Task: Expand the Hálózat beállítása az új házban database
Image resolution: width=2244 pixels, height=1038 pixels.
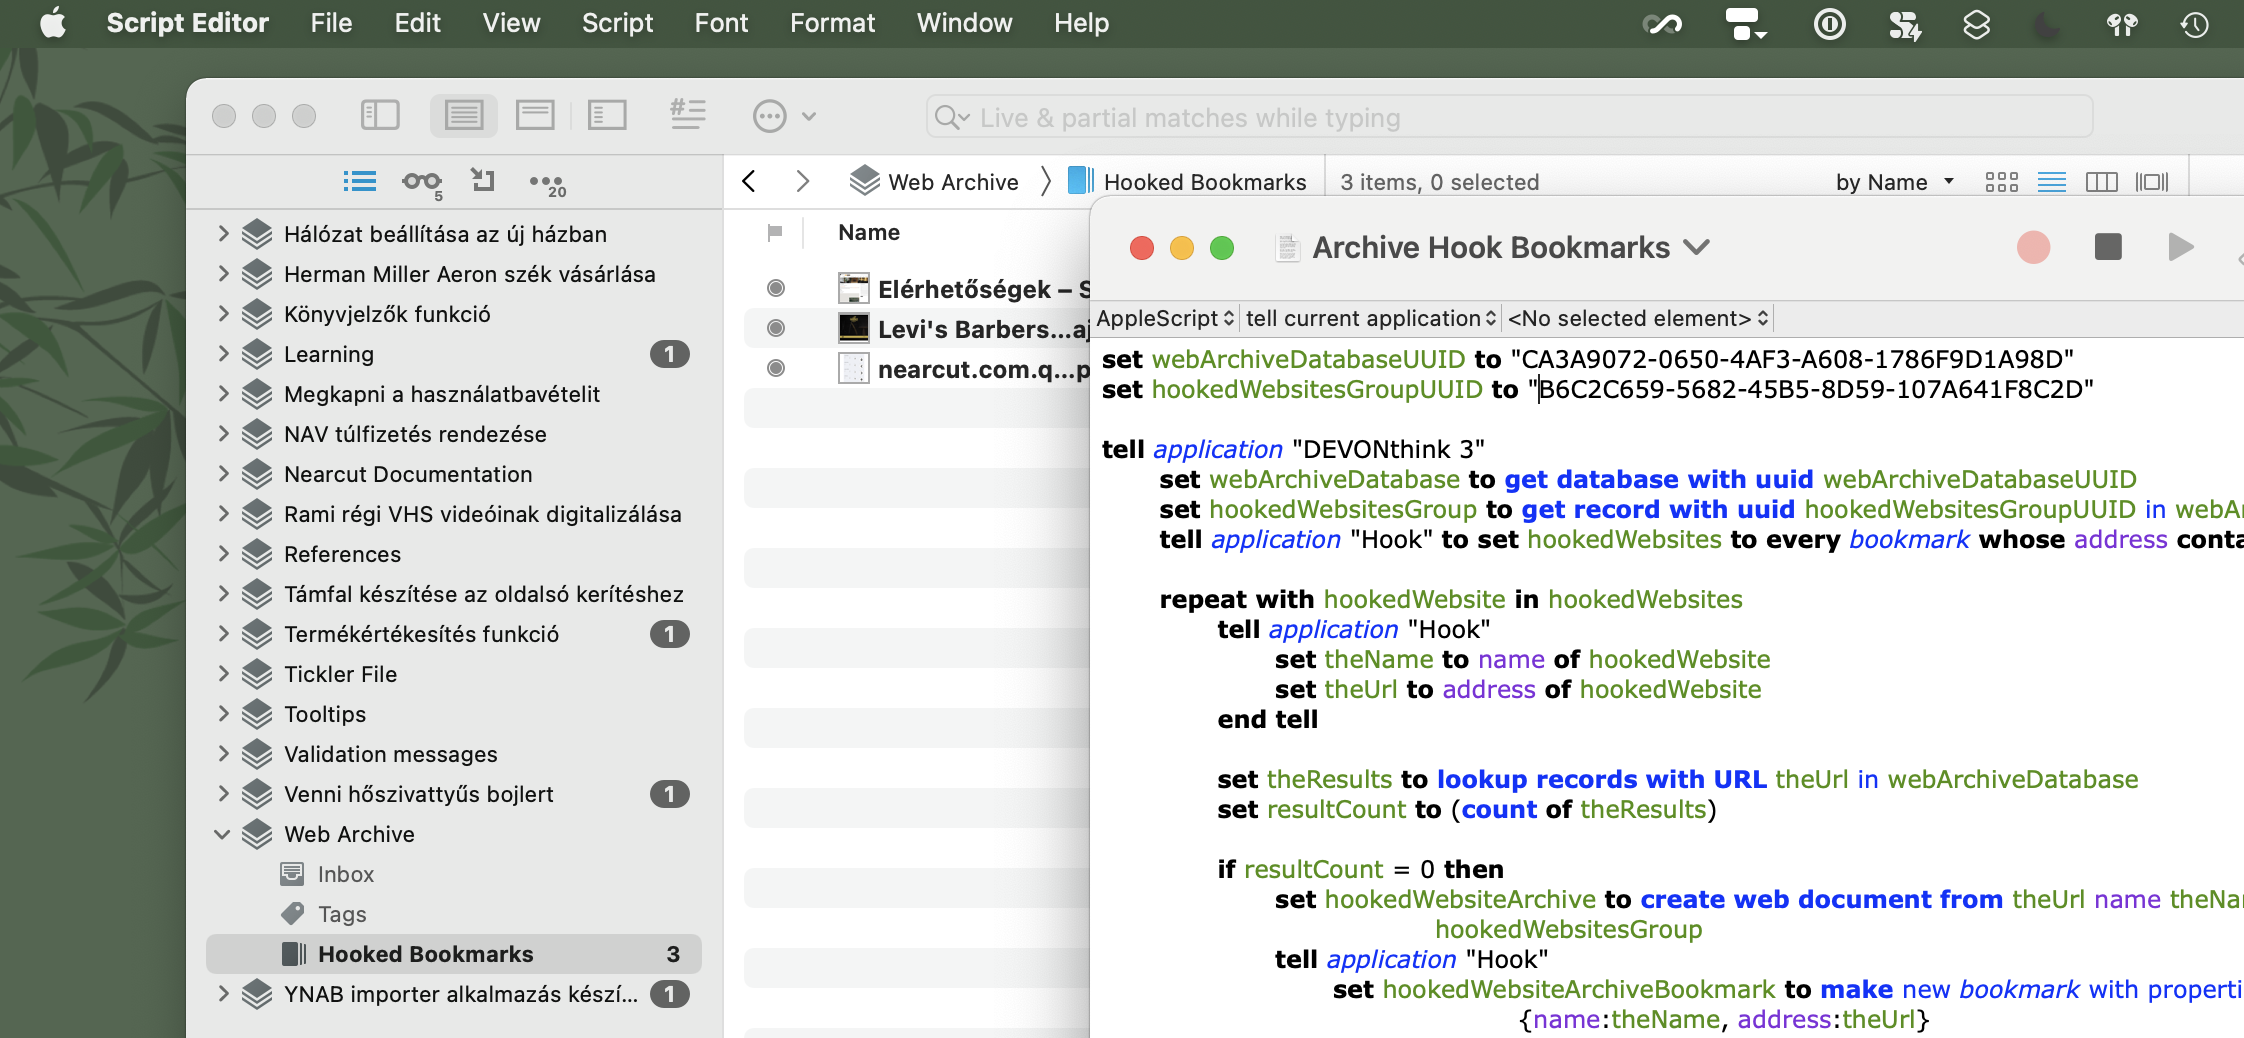Action: point(223,234)
